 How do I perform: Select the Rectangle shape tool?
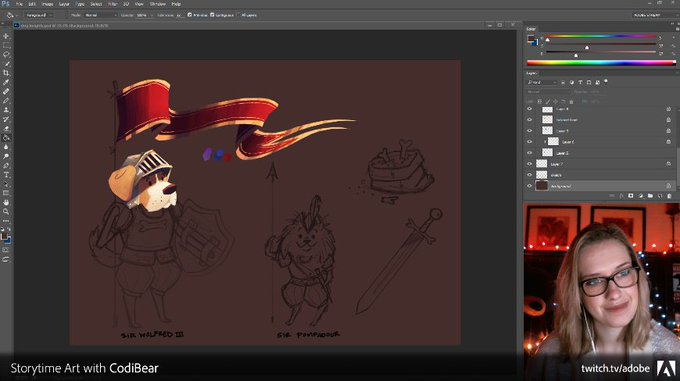point(6,193)
